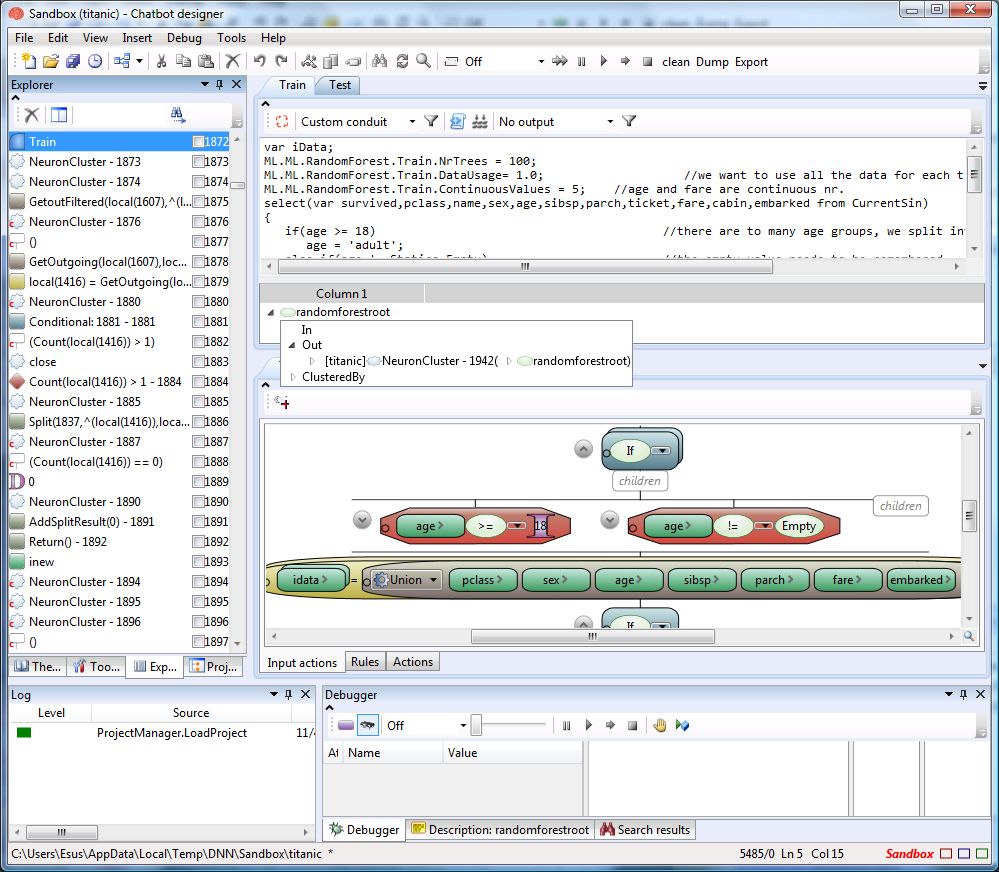999x872 pixels.
Task: Click the stop square in main toolbar
Action: tap(647, 61)
